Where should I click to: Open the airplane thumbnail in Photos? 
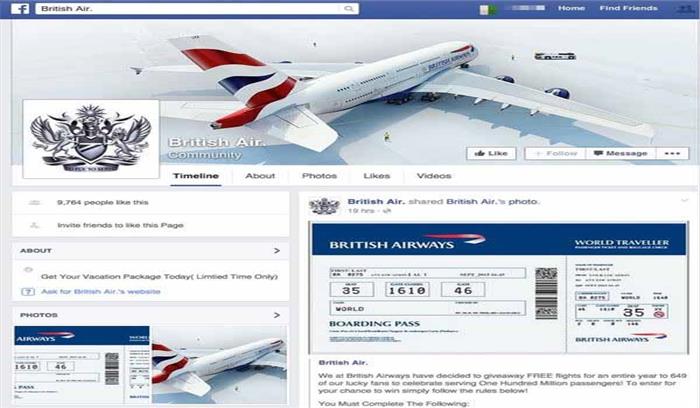pyautogui.click(x=219, y=365)
